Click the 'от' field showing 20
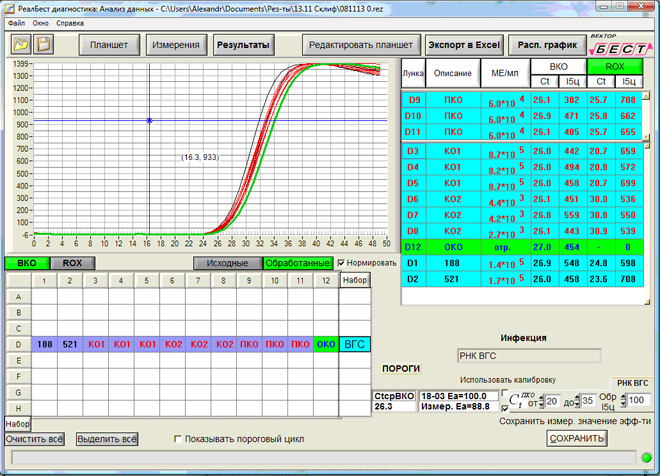This screenshot has height=476, width=660. pos(552,401)
